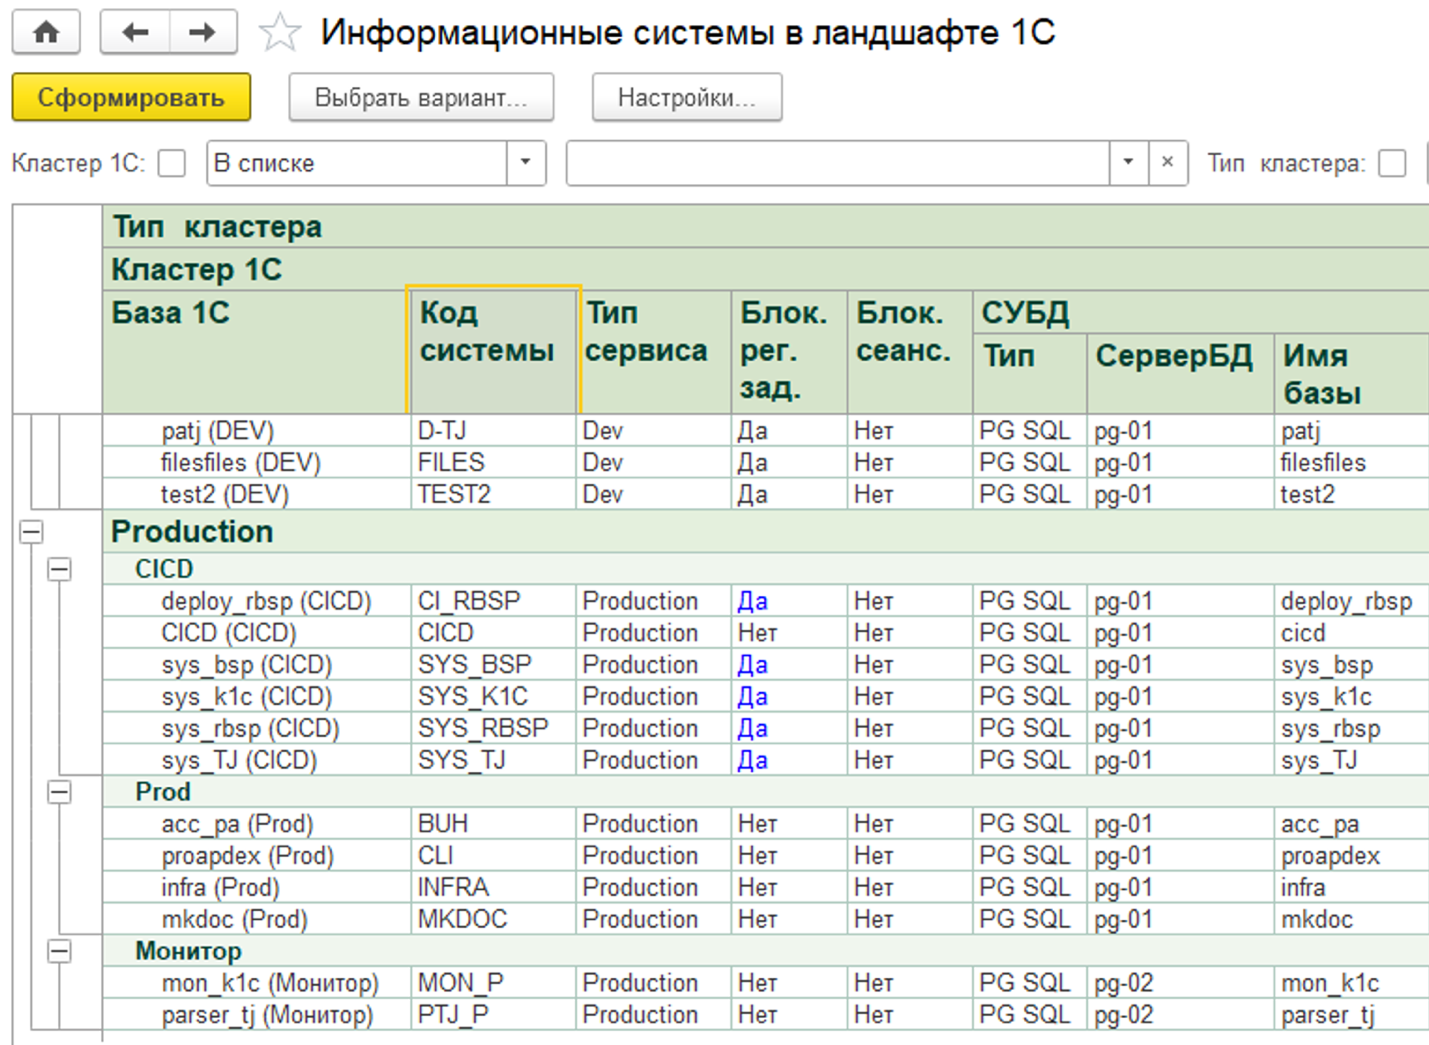
Task: Go forward with the right arrow
Action: click(203, 32)
